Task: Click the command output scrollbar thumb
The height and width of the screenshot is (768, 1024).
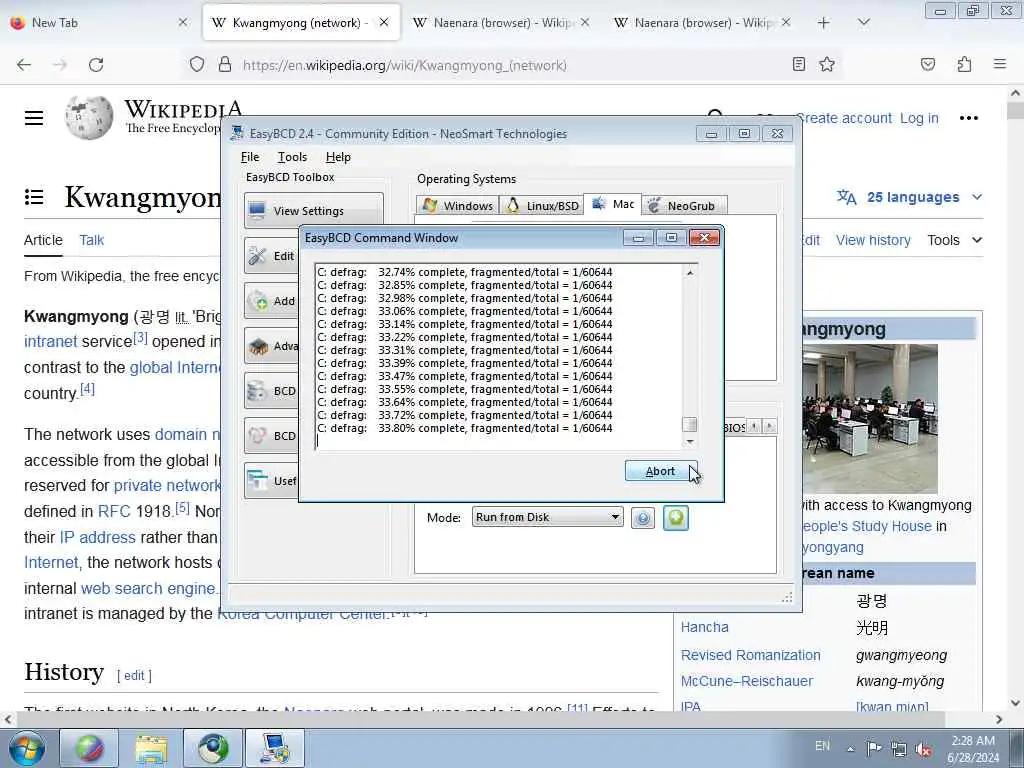Action: [690, 424]
